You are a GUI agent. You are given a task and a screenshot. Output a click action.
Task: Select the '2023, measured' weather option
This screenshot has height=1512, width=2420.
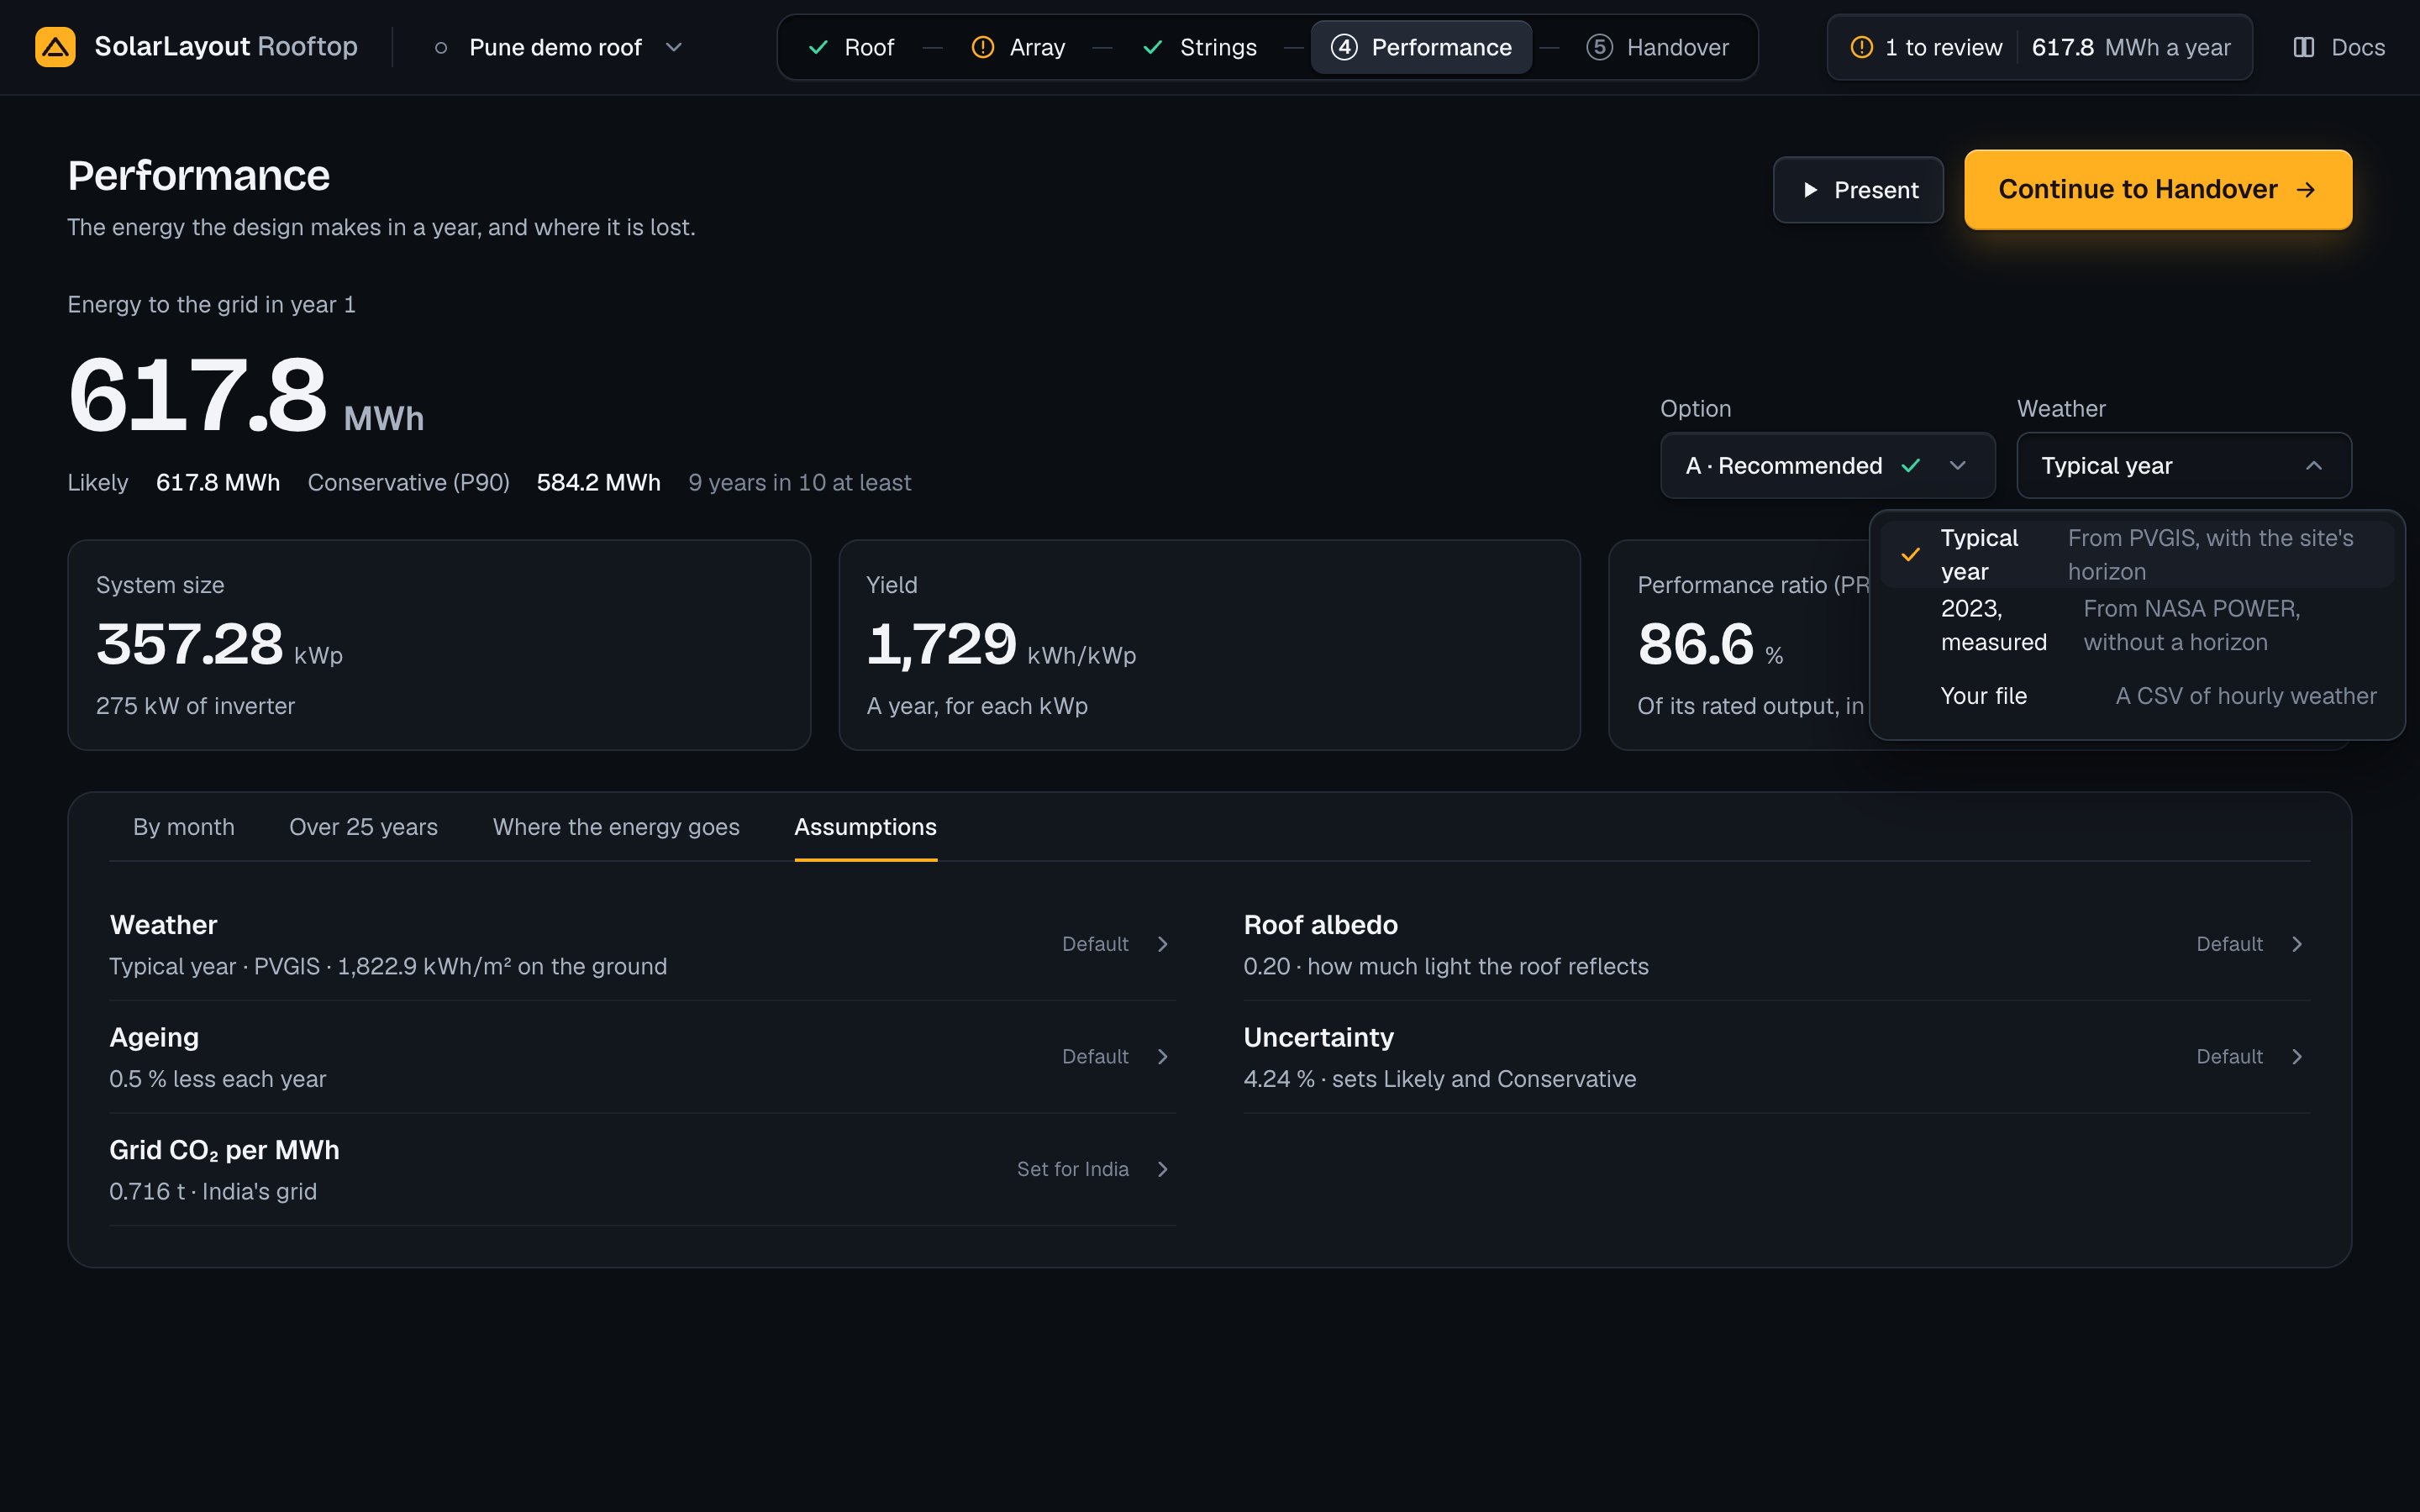click(x=2136, y=626)
